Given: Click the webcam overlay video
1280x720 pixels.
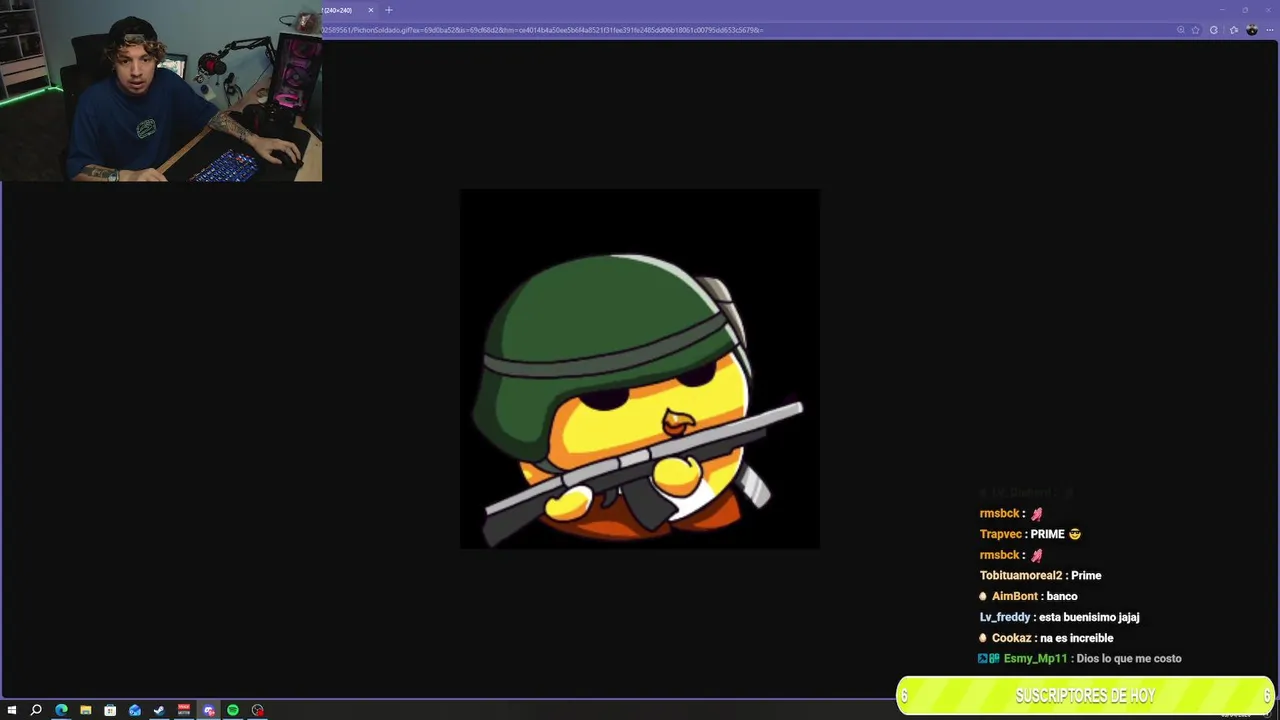Looking at the screenshot, I should [x=161, y=91].
